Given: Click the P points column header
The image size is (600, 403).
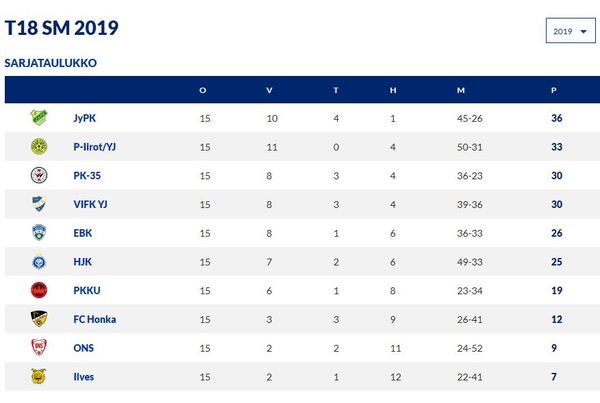Looking at the screenshot, I should click(553, 90).
